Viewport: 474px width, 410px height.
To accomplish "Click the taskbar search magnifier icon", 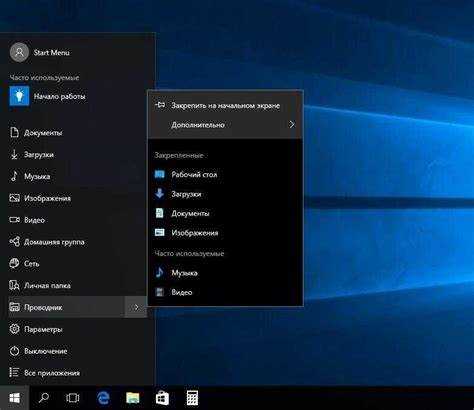I will pos(44,398).
